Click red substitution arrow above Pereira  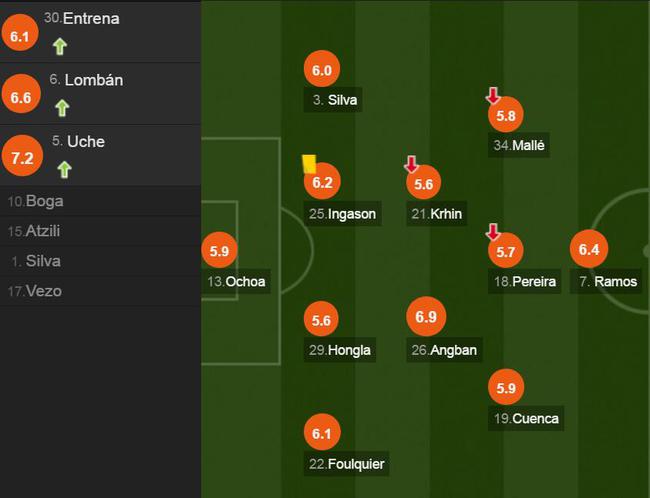(x=493, y=232)
